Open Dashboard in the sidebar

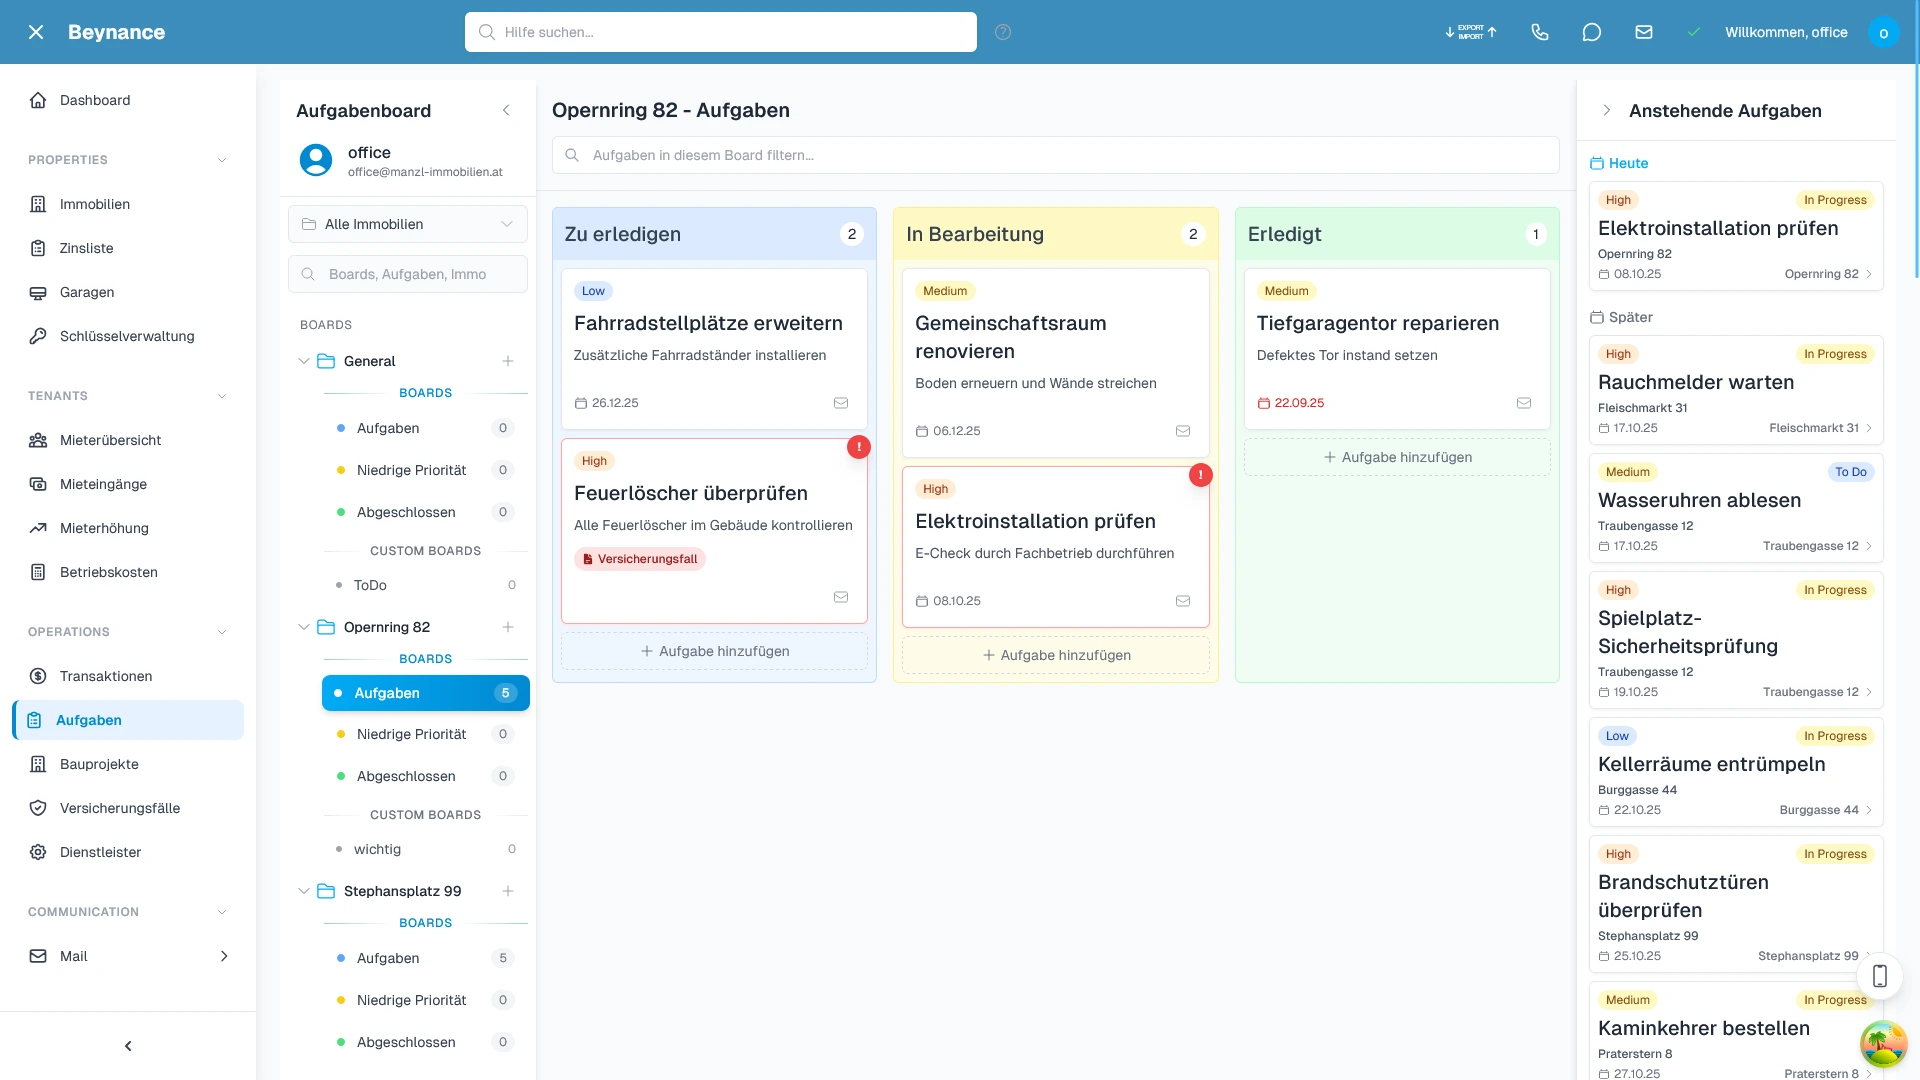(x=95, y=100)
